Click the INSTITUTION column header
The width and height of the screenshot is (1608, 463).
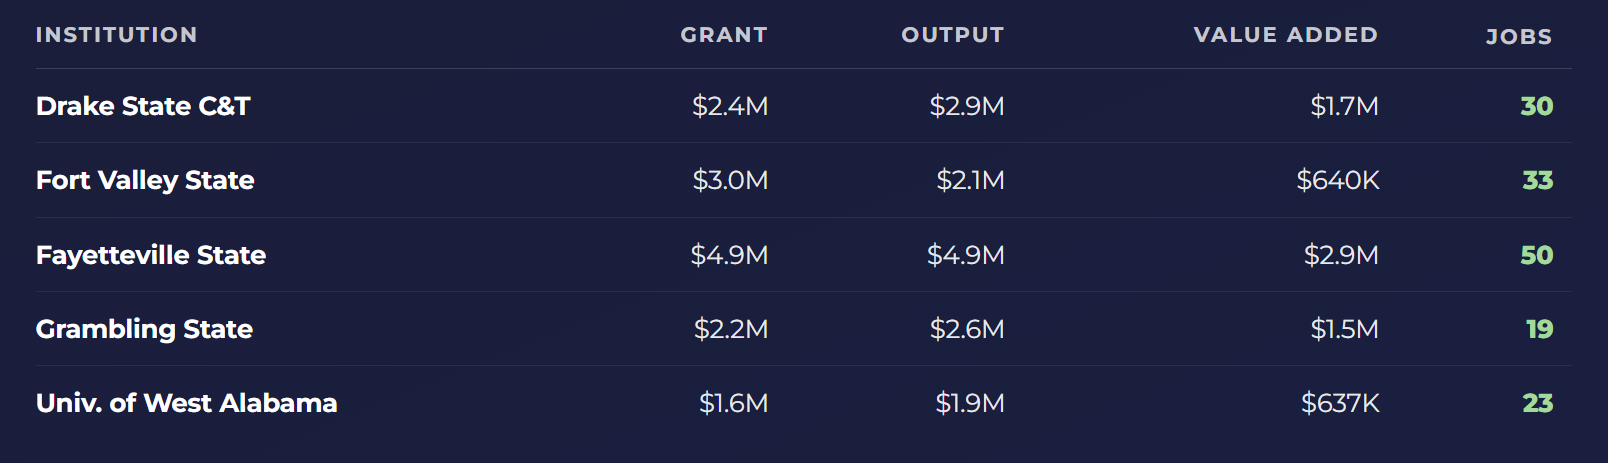coord(116,35)
